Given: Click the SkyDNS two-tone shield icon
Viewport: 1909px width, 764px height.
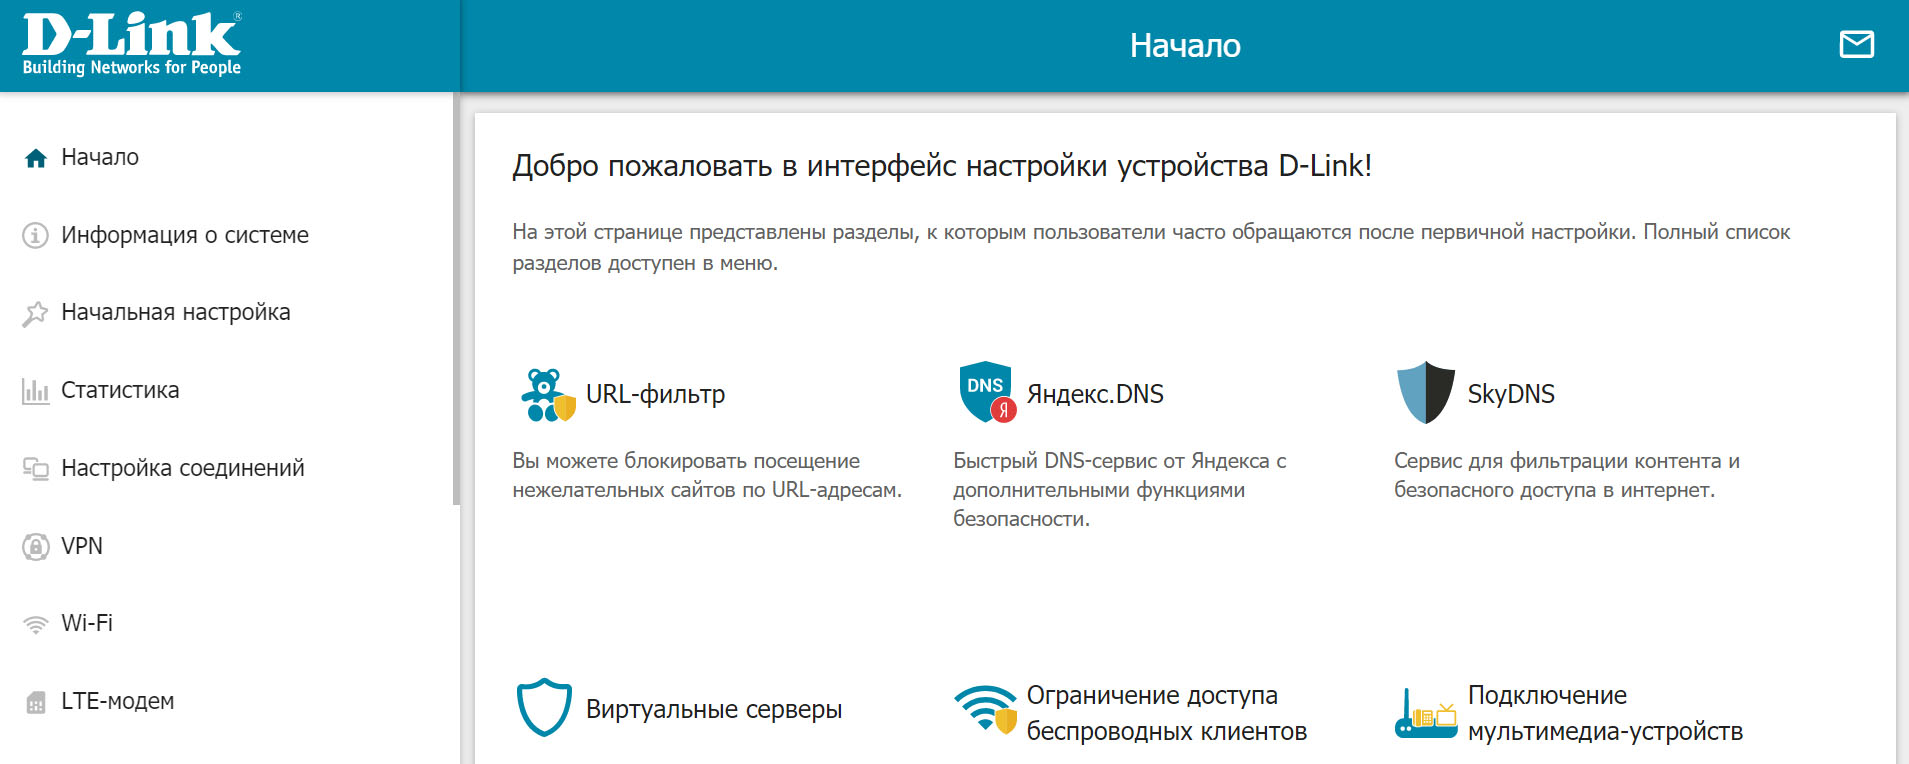Looking at the screenshot, I should tap(1426, 393).
